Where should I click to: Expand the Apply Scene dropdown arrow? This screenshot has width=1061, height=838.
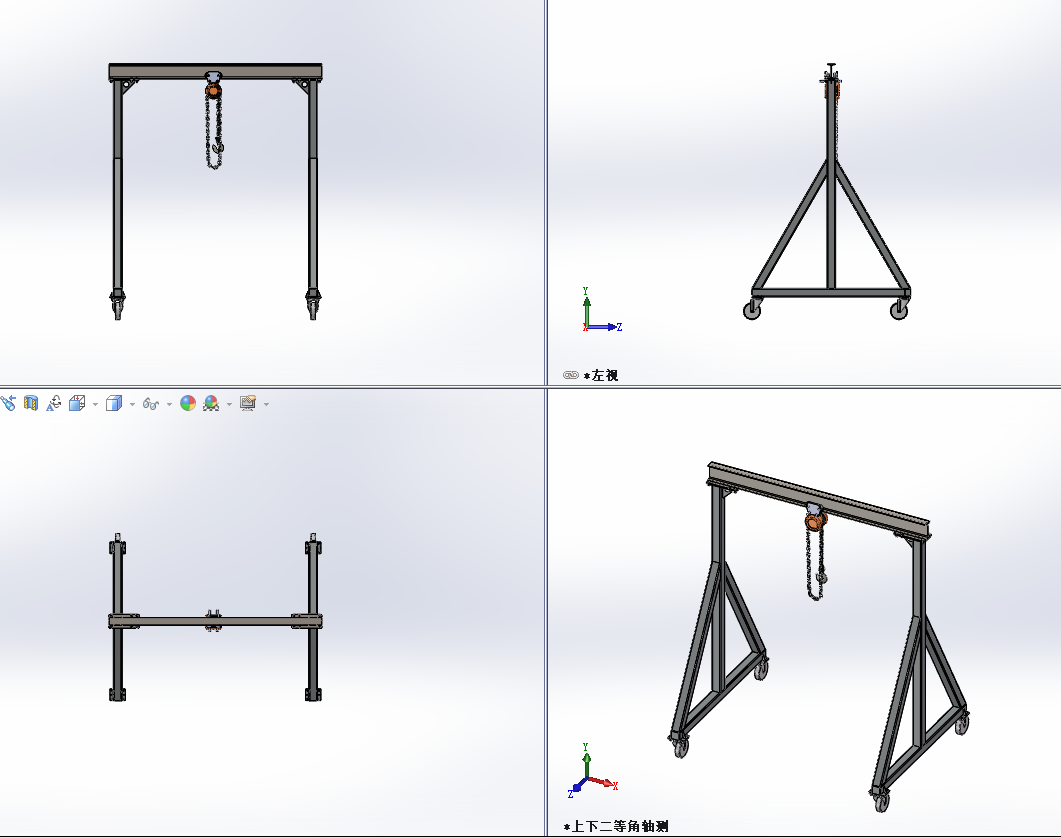(x=229, y=404)
